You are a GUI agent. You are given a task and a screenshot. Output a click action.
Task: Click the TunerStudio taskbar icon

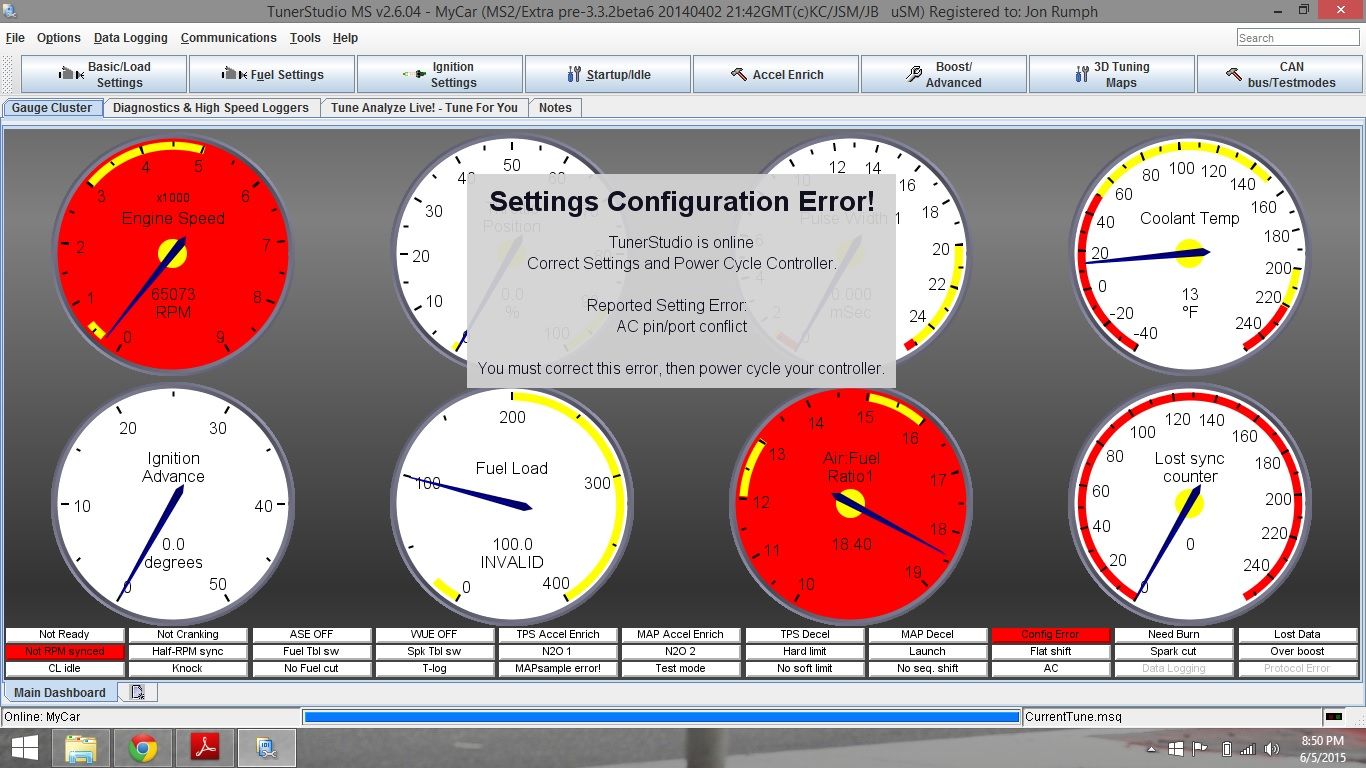(267, 748)
